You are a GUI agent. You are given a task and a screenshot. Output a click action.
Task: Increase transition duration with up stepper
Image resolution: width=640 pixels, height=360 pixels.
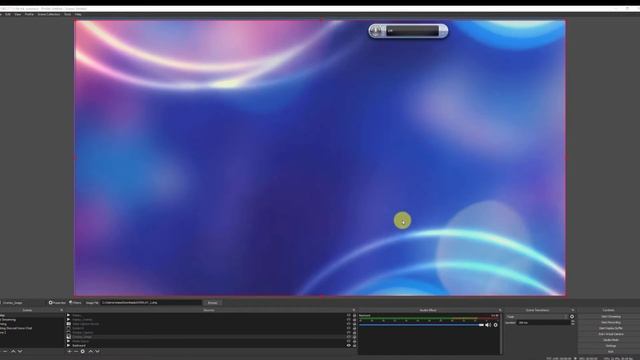573,321
